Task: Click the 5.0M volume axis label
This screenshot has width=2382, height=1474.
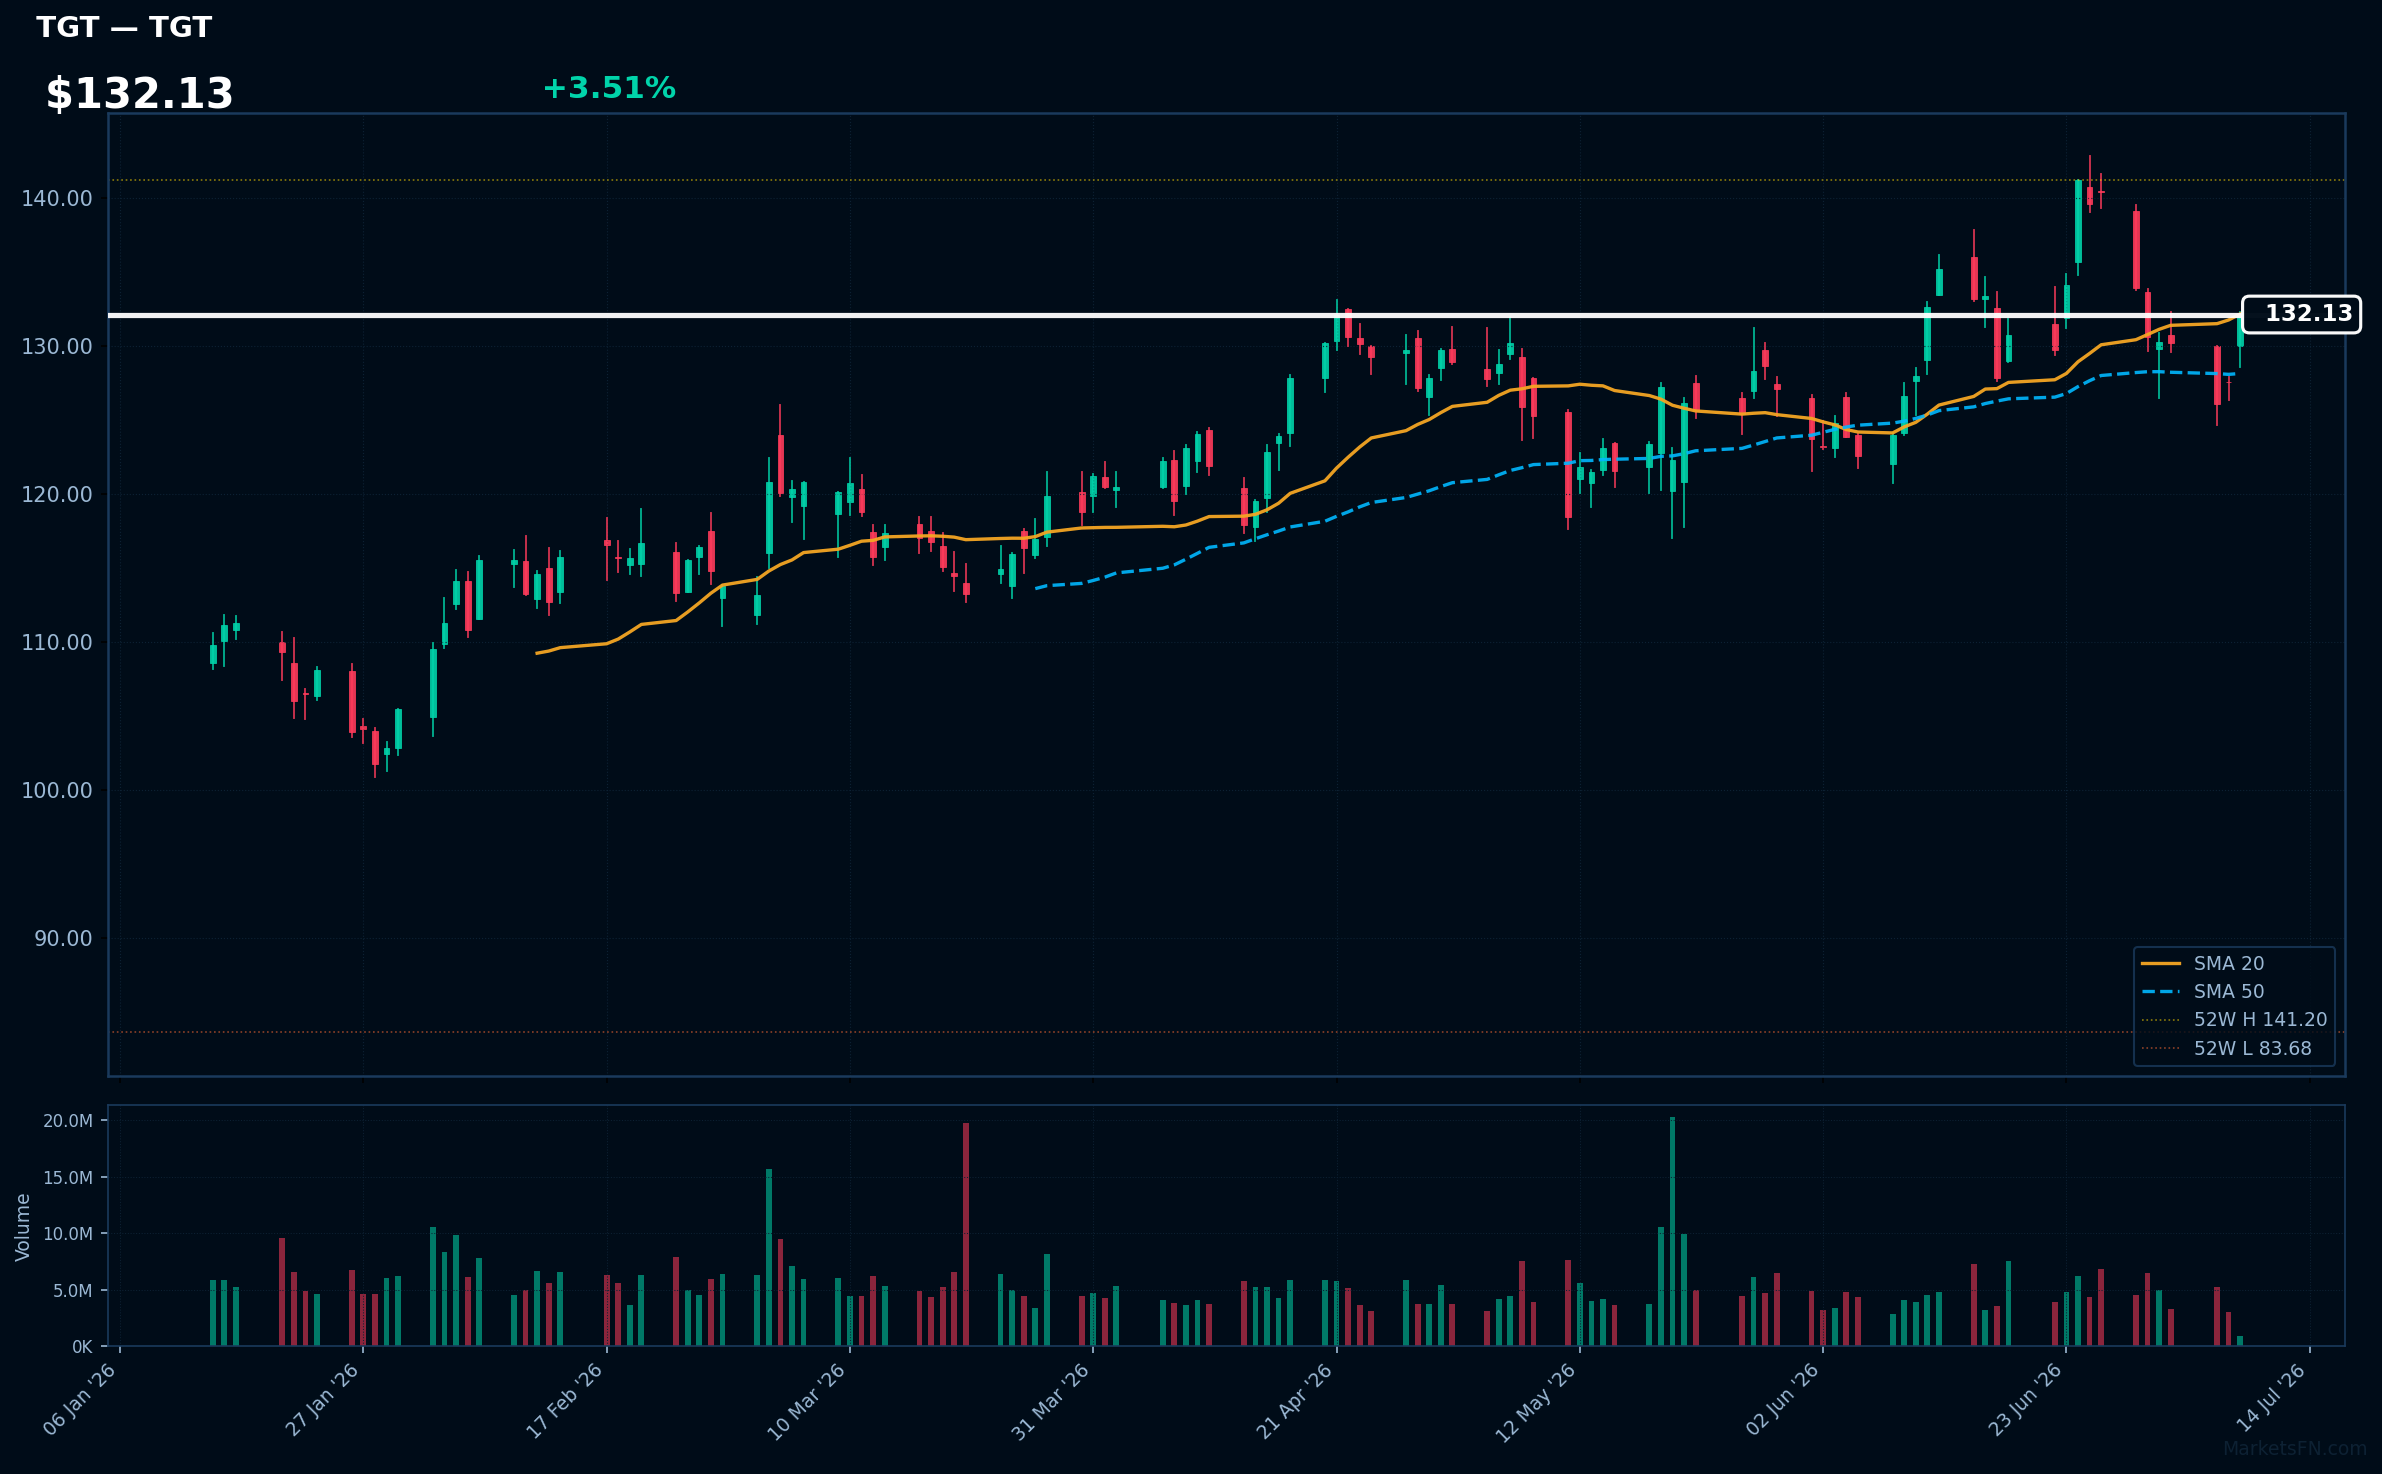Action: point(73,1291)
